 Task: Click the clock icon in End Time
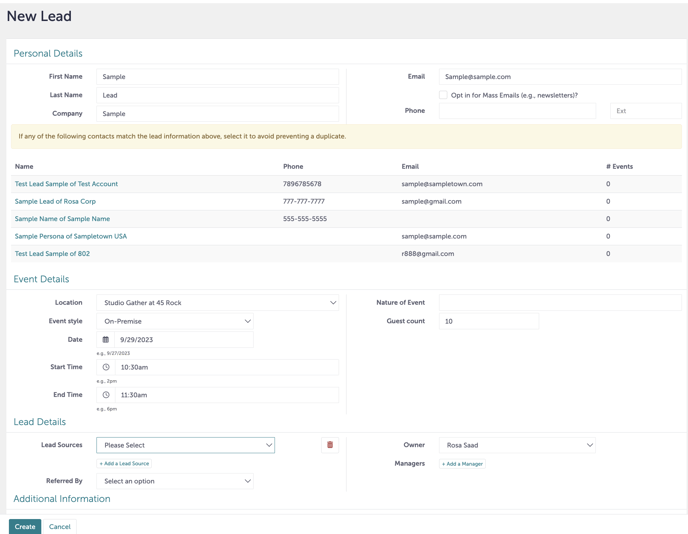coord(106,395)
